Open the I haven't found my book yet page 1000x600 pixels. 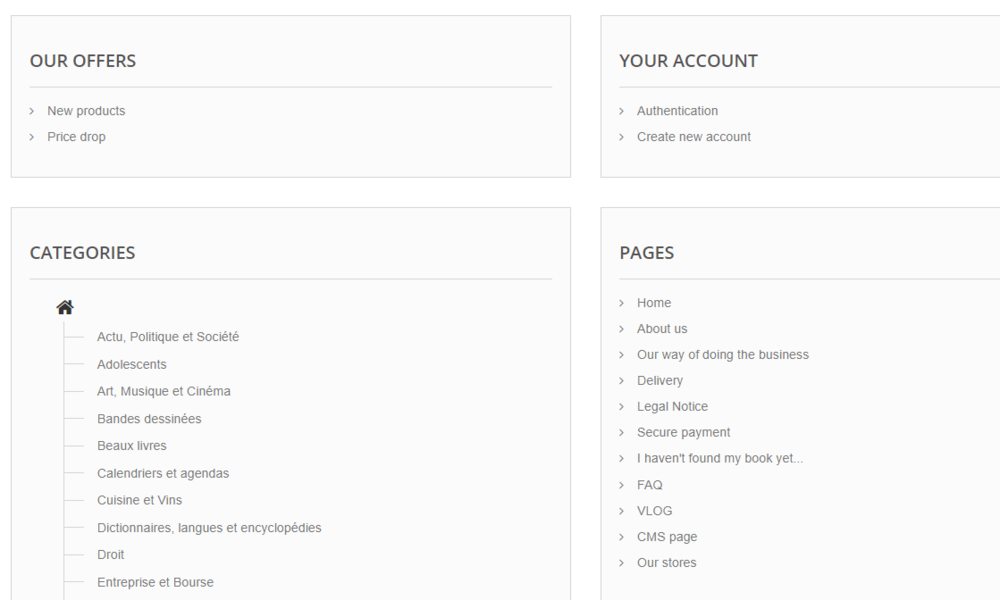[720, 458]
